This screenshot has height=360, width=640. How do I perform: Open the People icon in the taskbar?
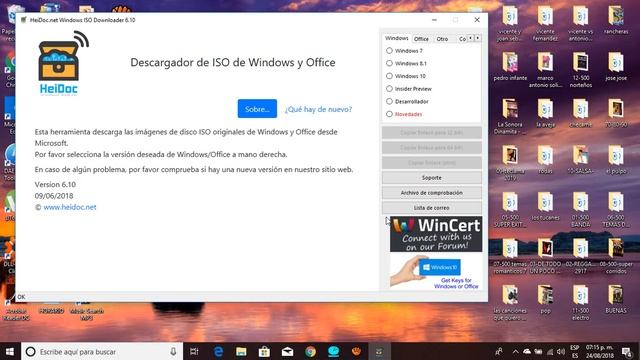click(x=499, y=351)
